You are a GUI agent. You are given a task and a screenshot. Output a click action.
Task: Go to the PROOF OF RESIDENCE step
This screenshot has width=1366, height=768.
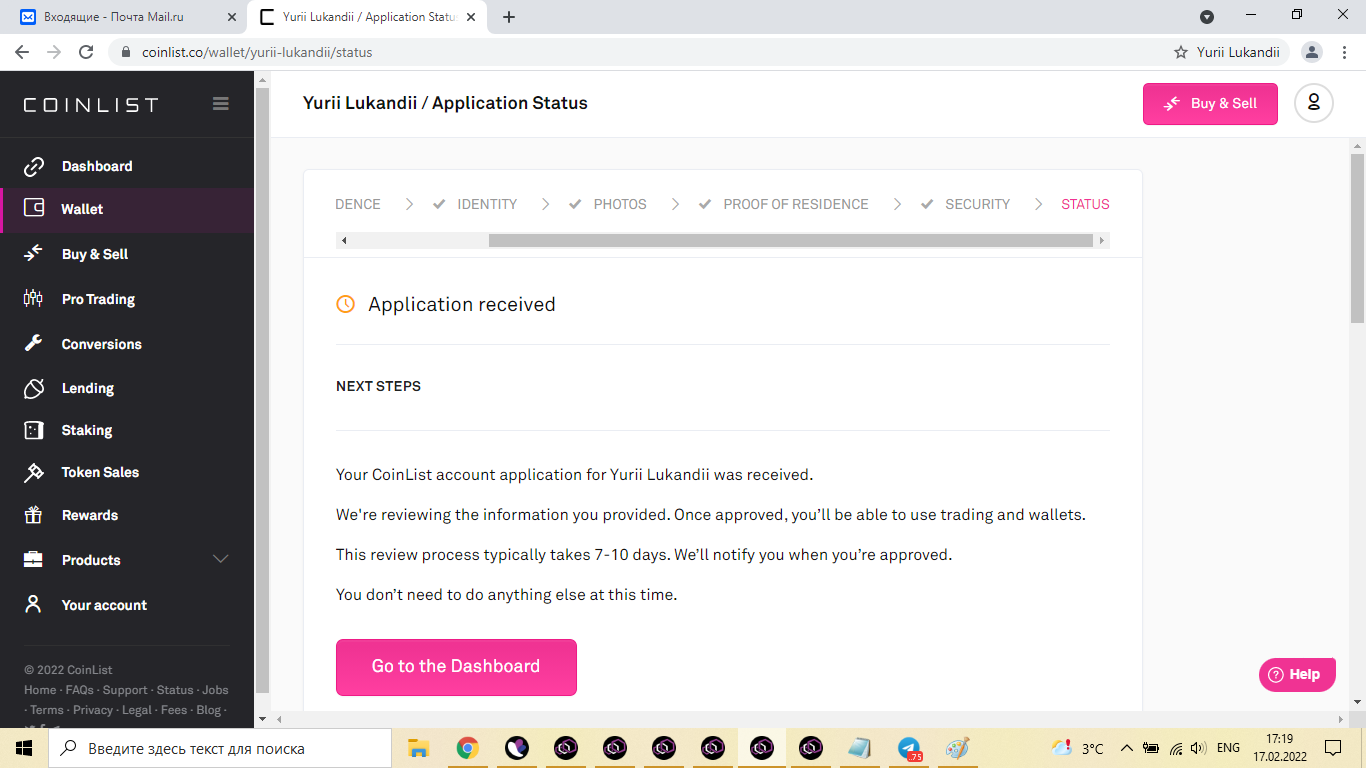796,204
